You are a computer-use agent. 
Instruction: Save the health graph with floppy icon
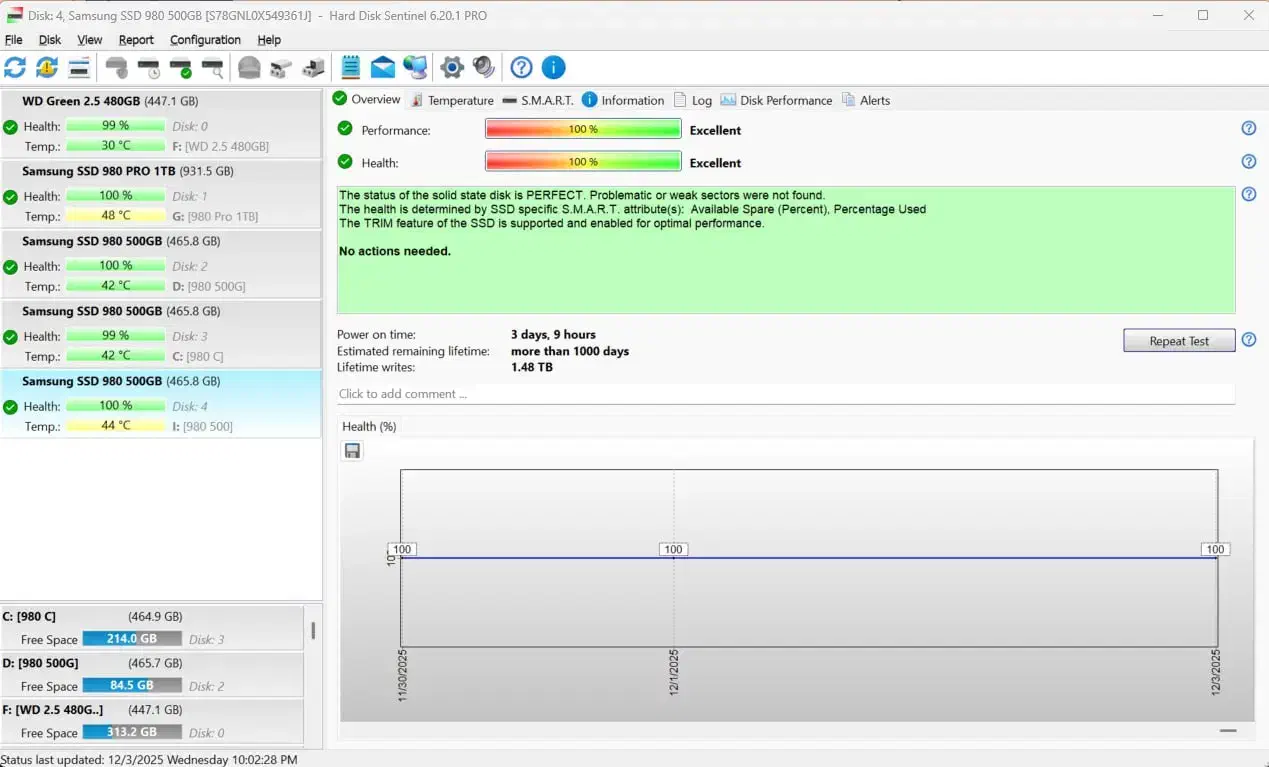pyautogui.click(x=352, y=451)
